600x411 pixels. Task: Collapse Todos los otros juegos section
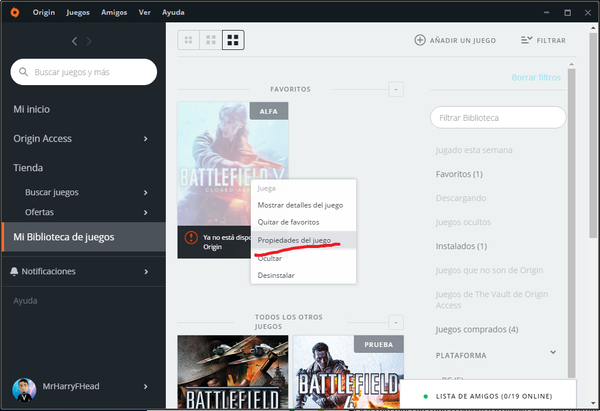coord(396,322)
